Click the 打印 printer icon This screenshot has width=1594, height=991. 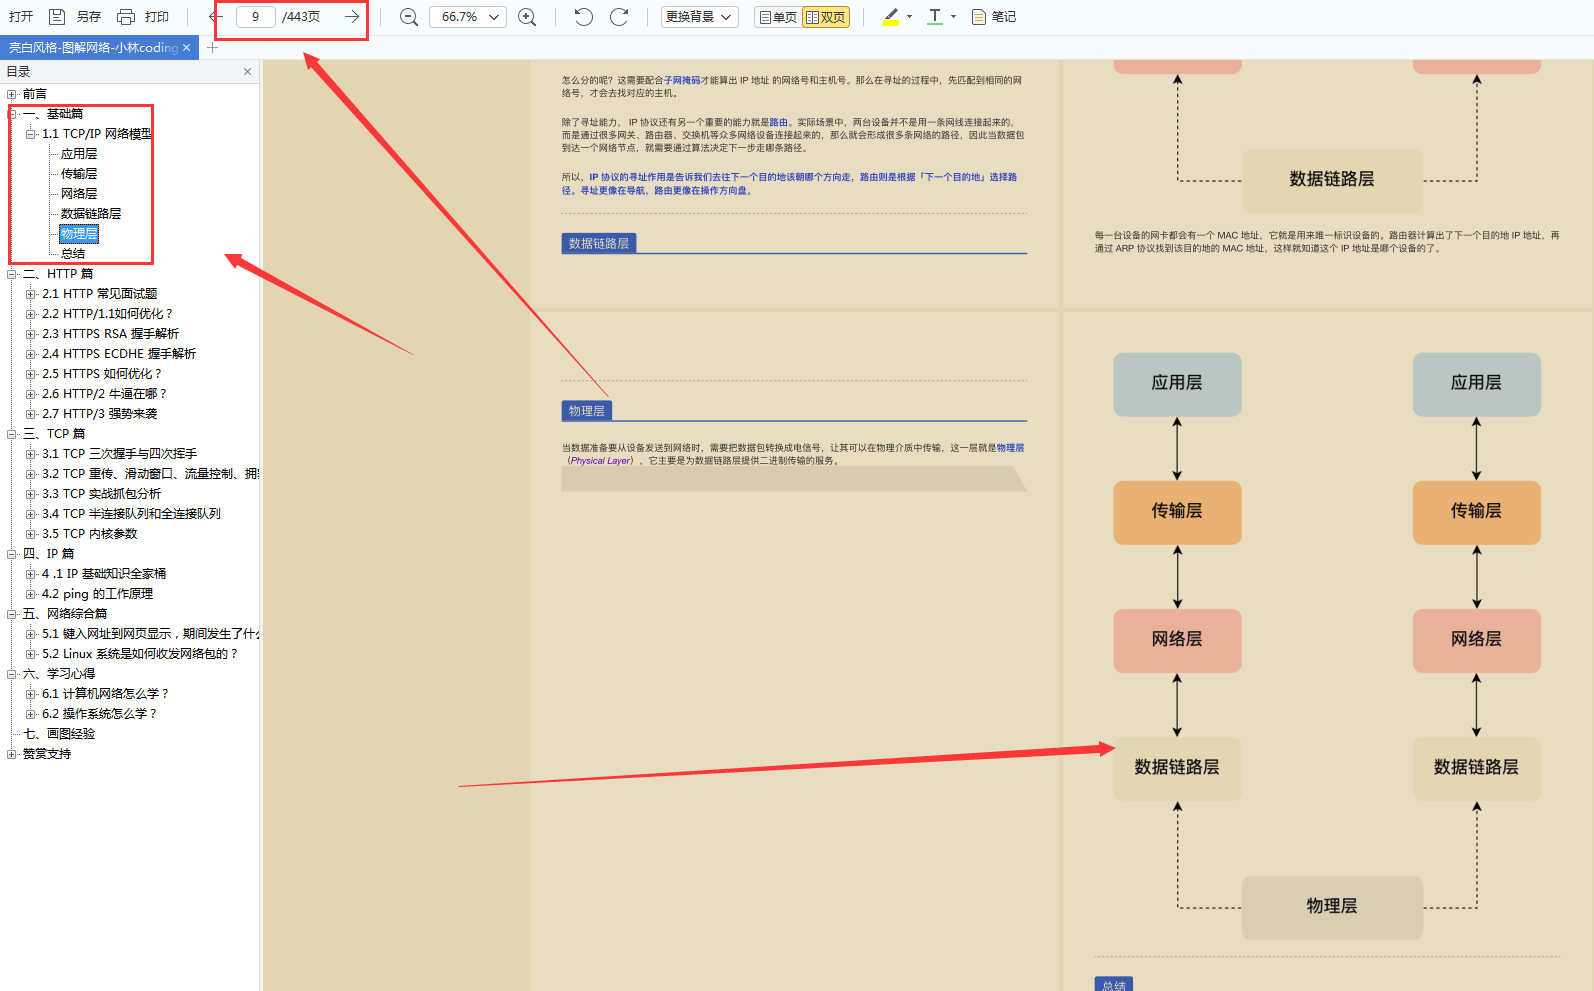(126, 17)
